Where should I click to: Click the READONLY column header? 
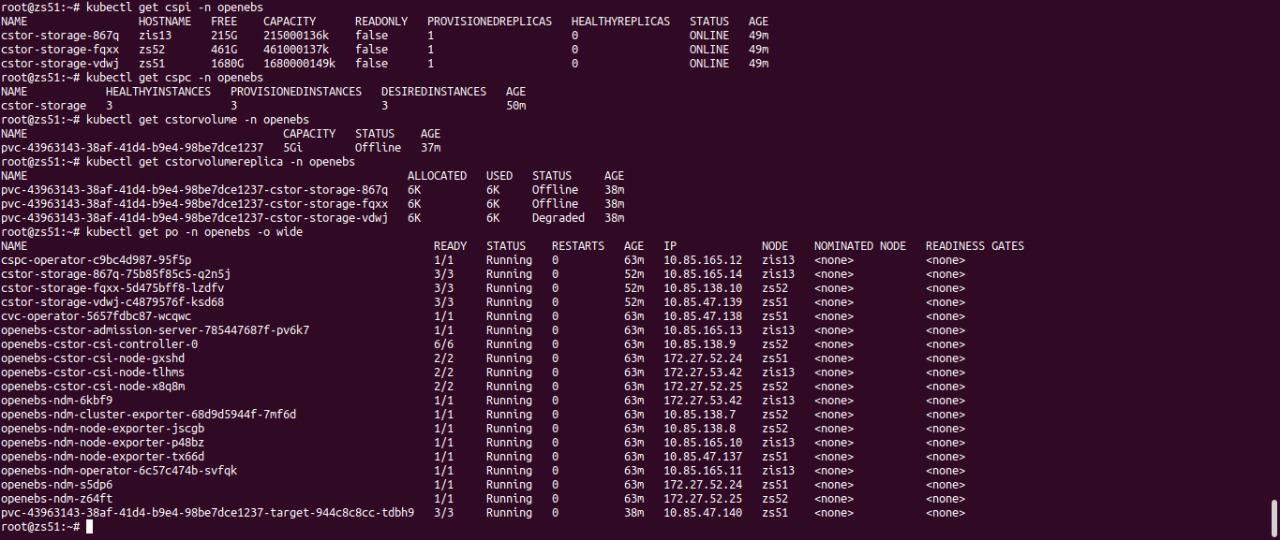(382, 21)
